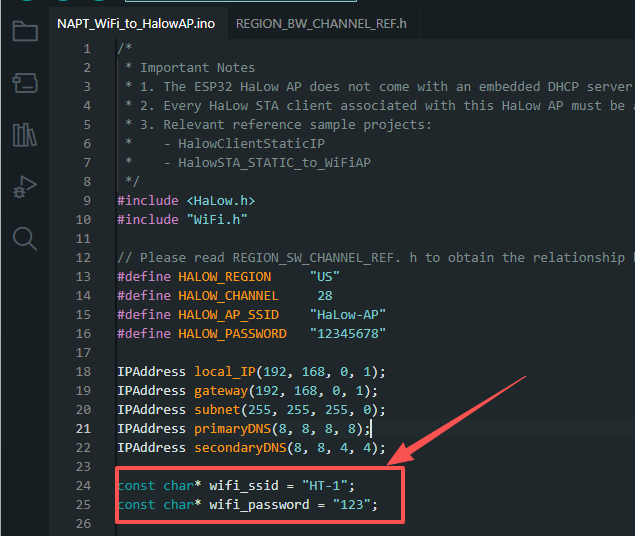
Task: Click the subnet variable name
Action: coord(217,410)
